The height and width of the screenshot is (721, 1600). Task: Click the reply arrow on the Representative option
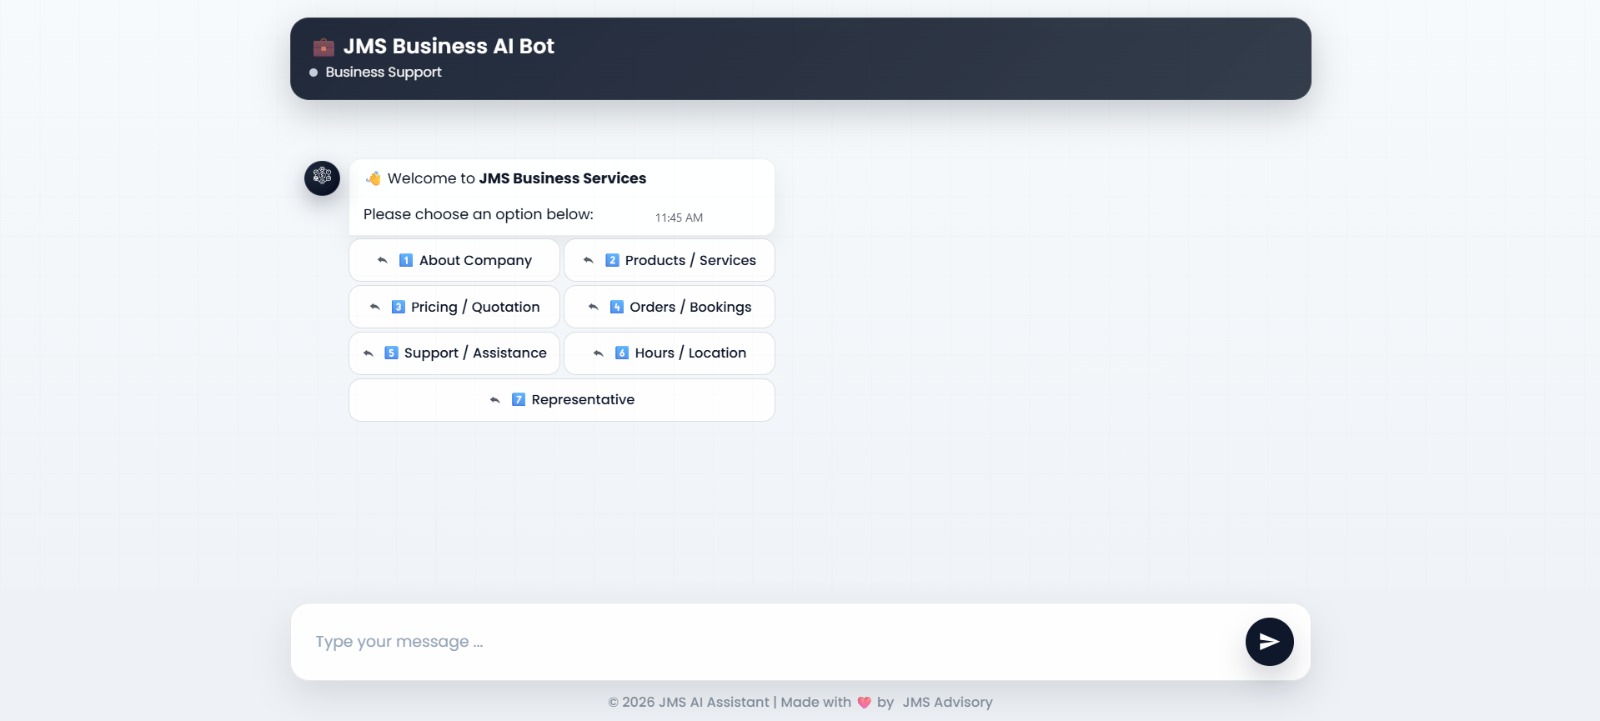(495, 400)
